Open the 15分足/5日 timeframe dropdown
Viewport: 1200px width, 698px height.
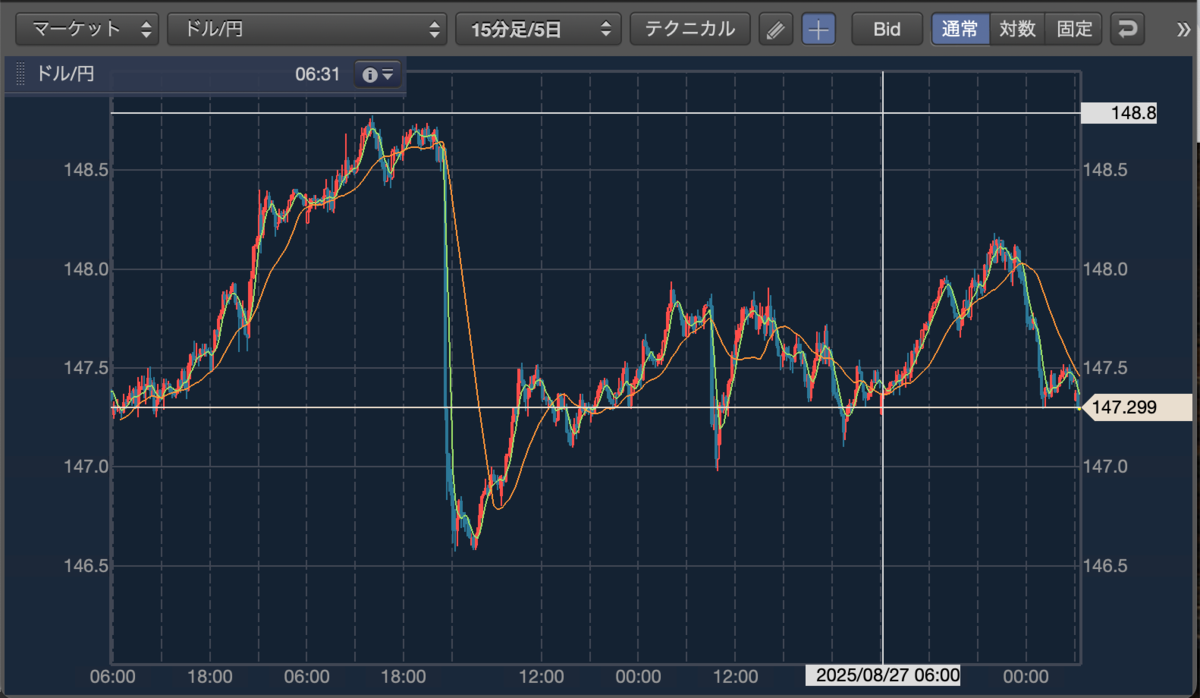[x=538, y=29]
